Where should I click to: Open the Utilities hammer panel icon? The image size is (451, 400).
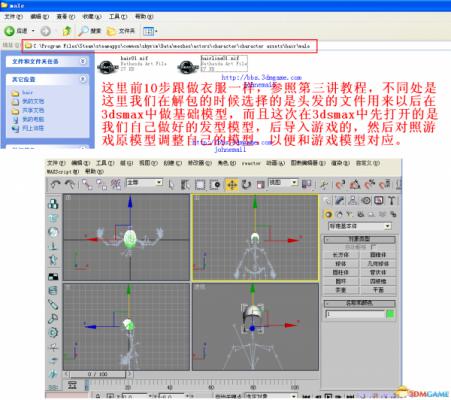click(x=391, y=200)
